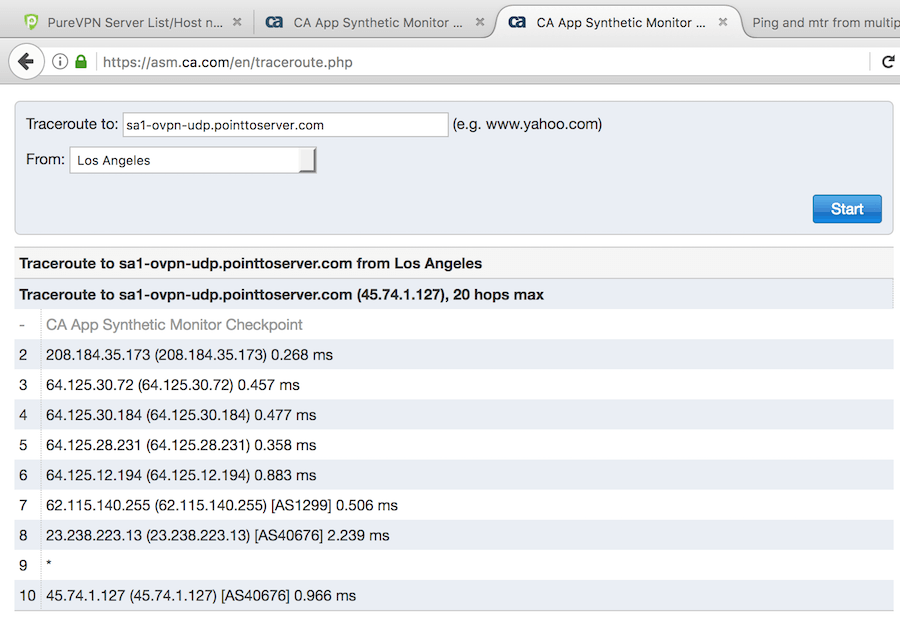This screenshot has height=617, width=900.
Task: Show site information via the info icon
Action: point(60,61)
